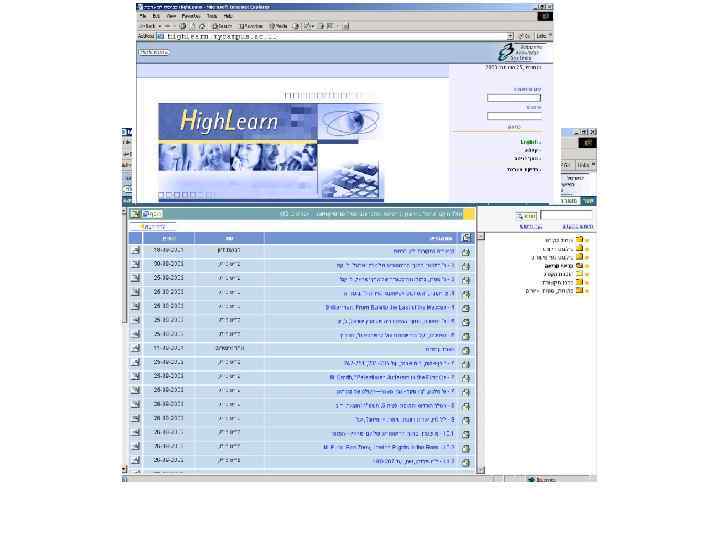720x540 pixels.
Task: Click the yellow square at the teal bar's right end
Action: tap(469, 214)
